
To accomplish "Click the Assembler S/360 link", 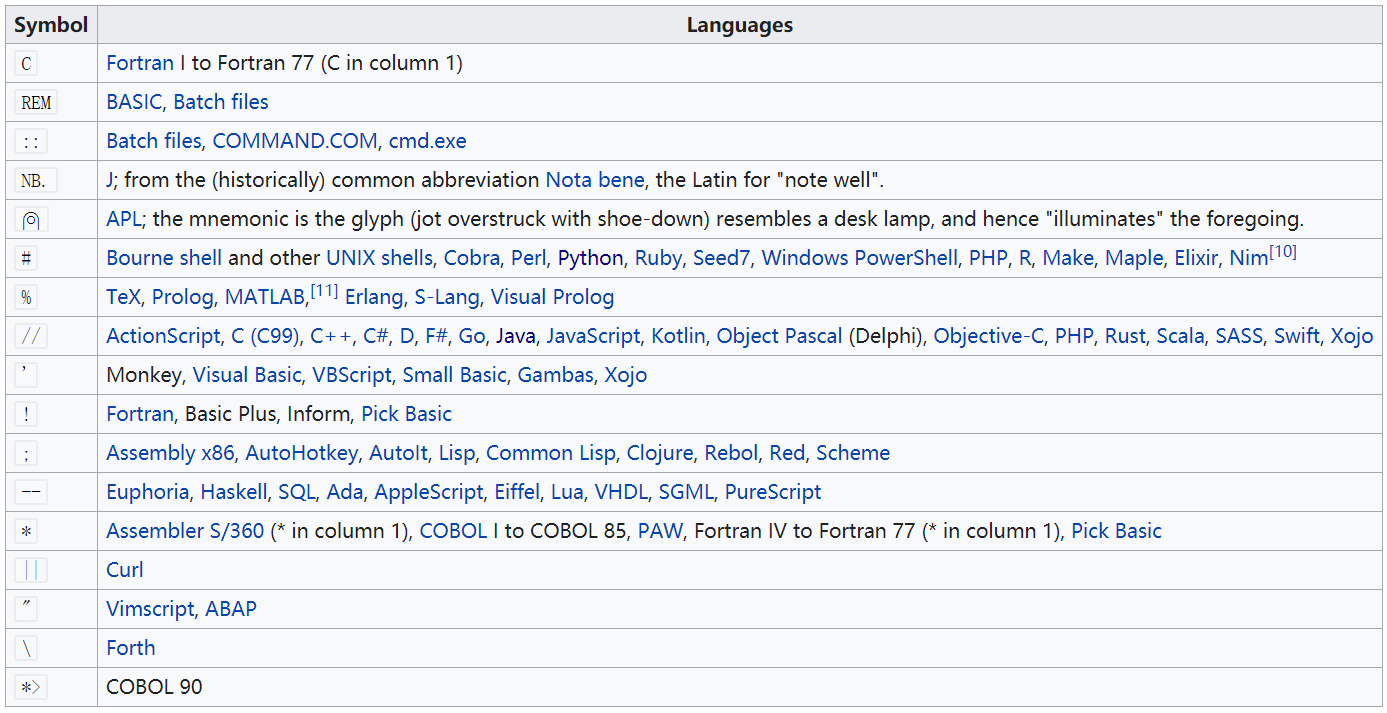I will tap(185, 531).
